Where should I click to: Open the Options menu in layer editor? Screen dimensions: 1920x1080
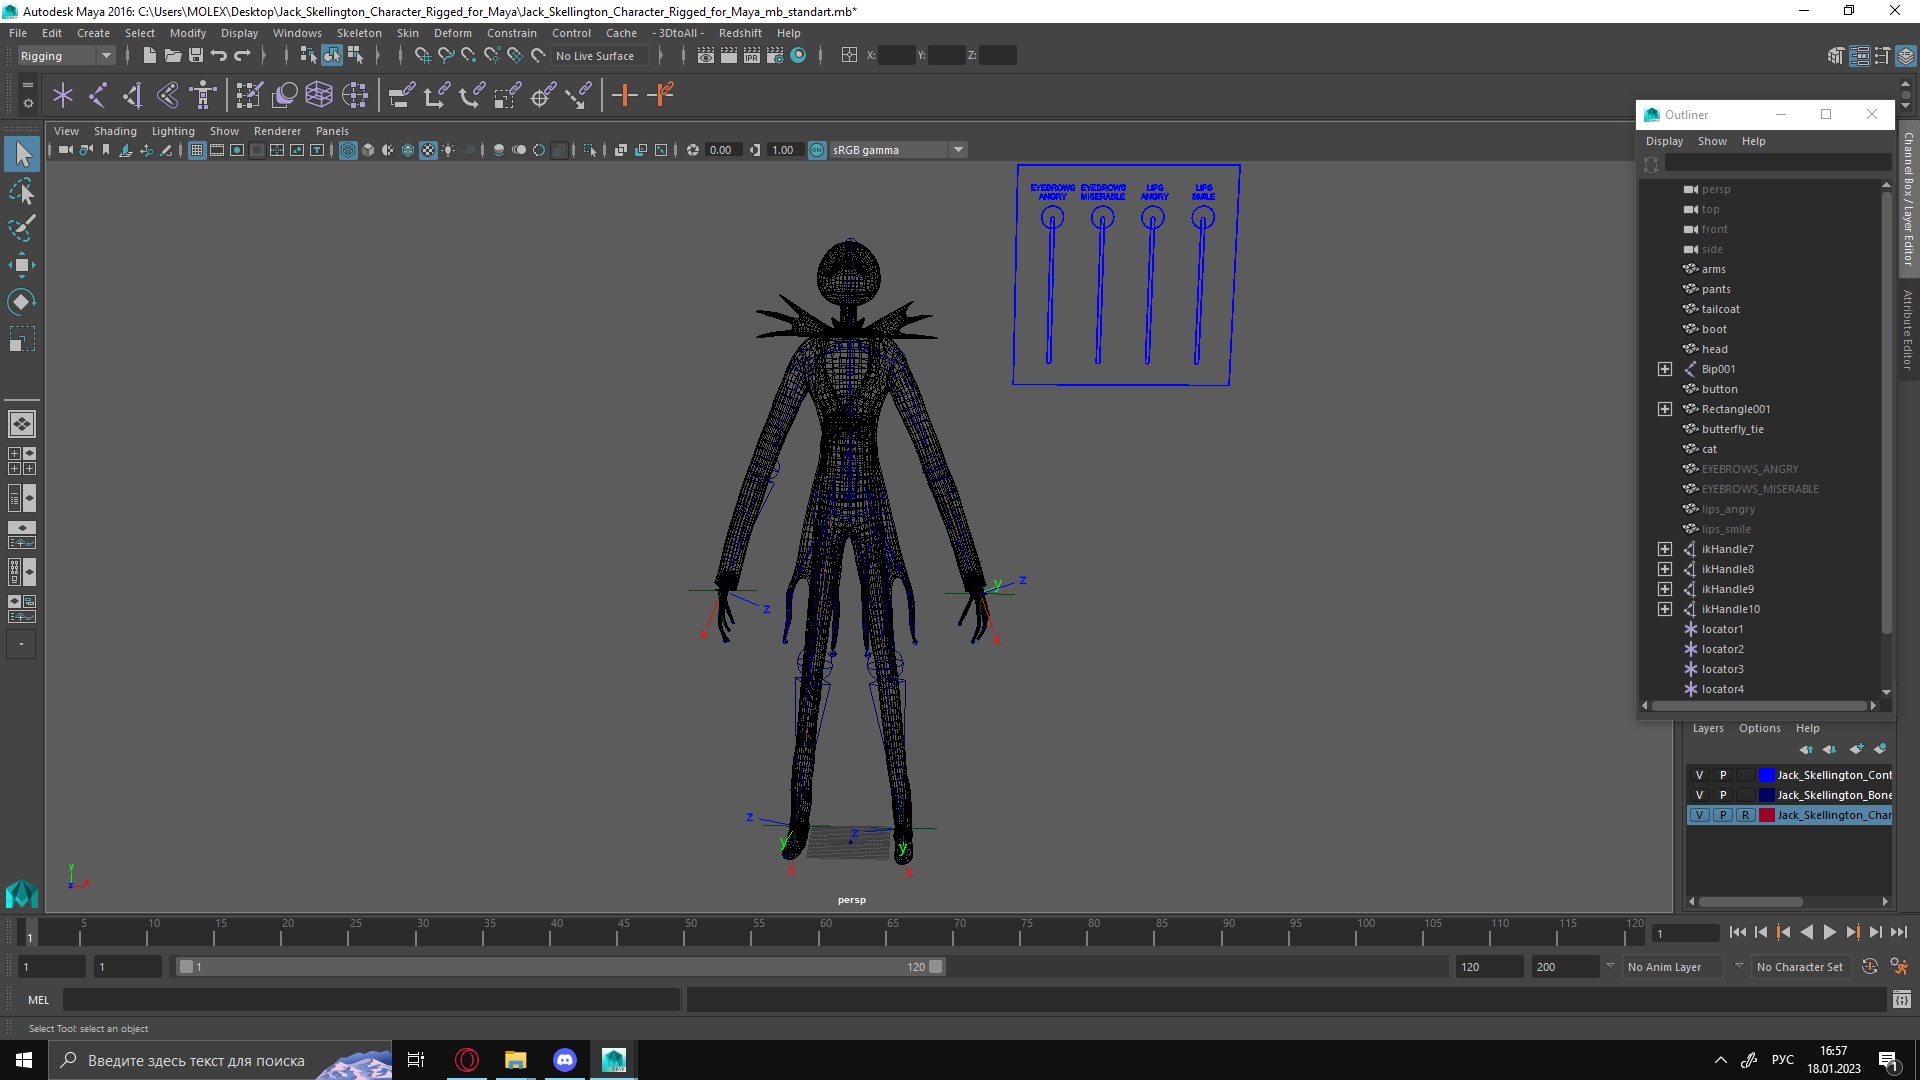(1759, 728)
